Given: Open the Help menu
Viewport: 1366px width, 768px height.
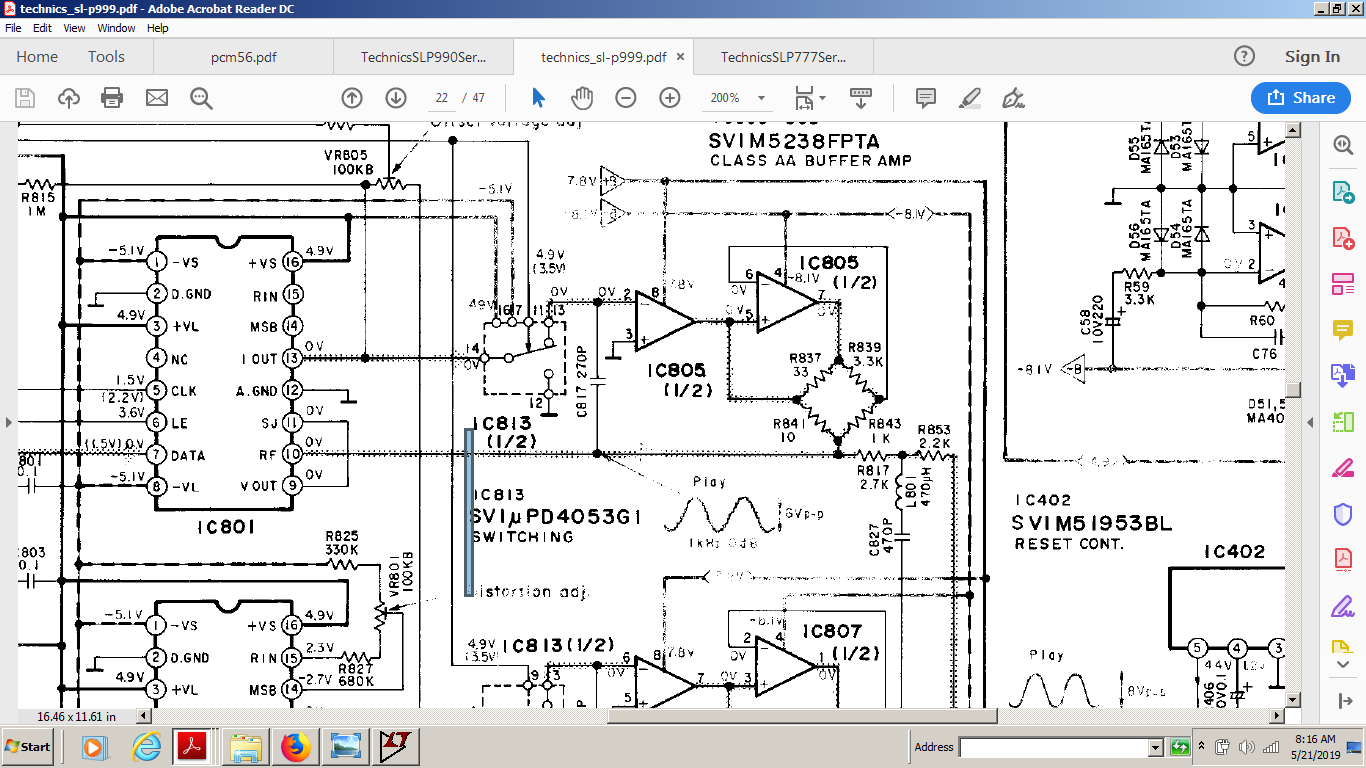Looking at the screenshot, I should [158, 28].
